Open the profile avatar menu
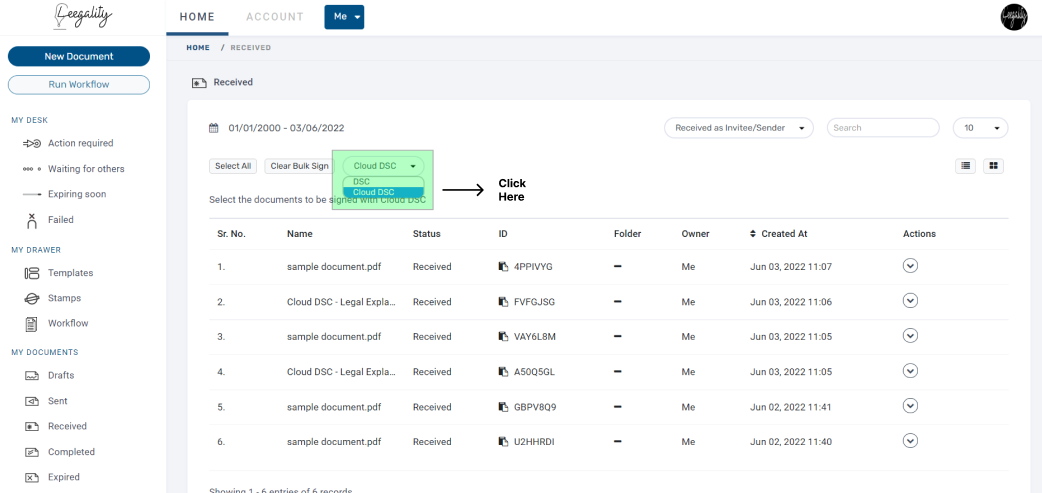This screenshot has height=493, width=1042. [1013, 17]
